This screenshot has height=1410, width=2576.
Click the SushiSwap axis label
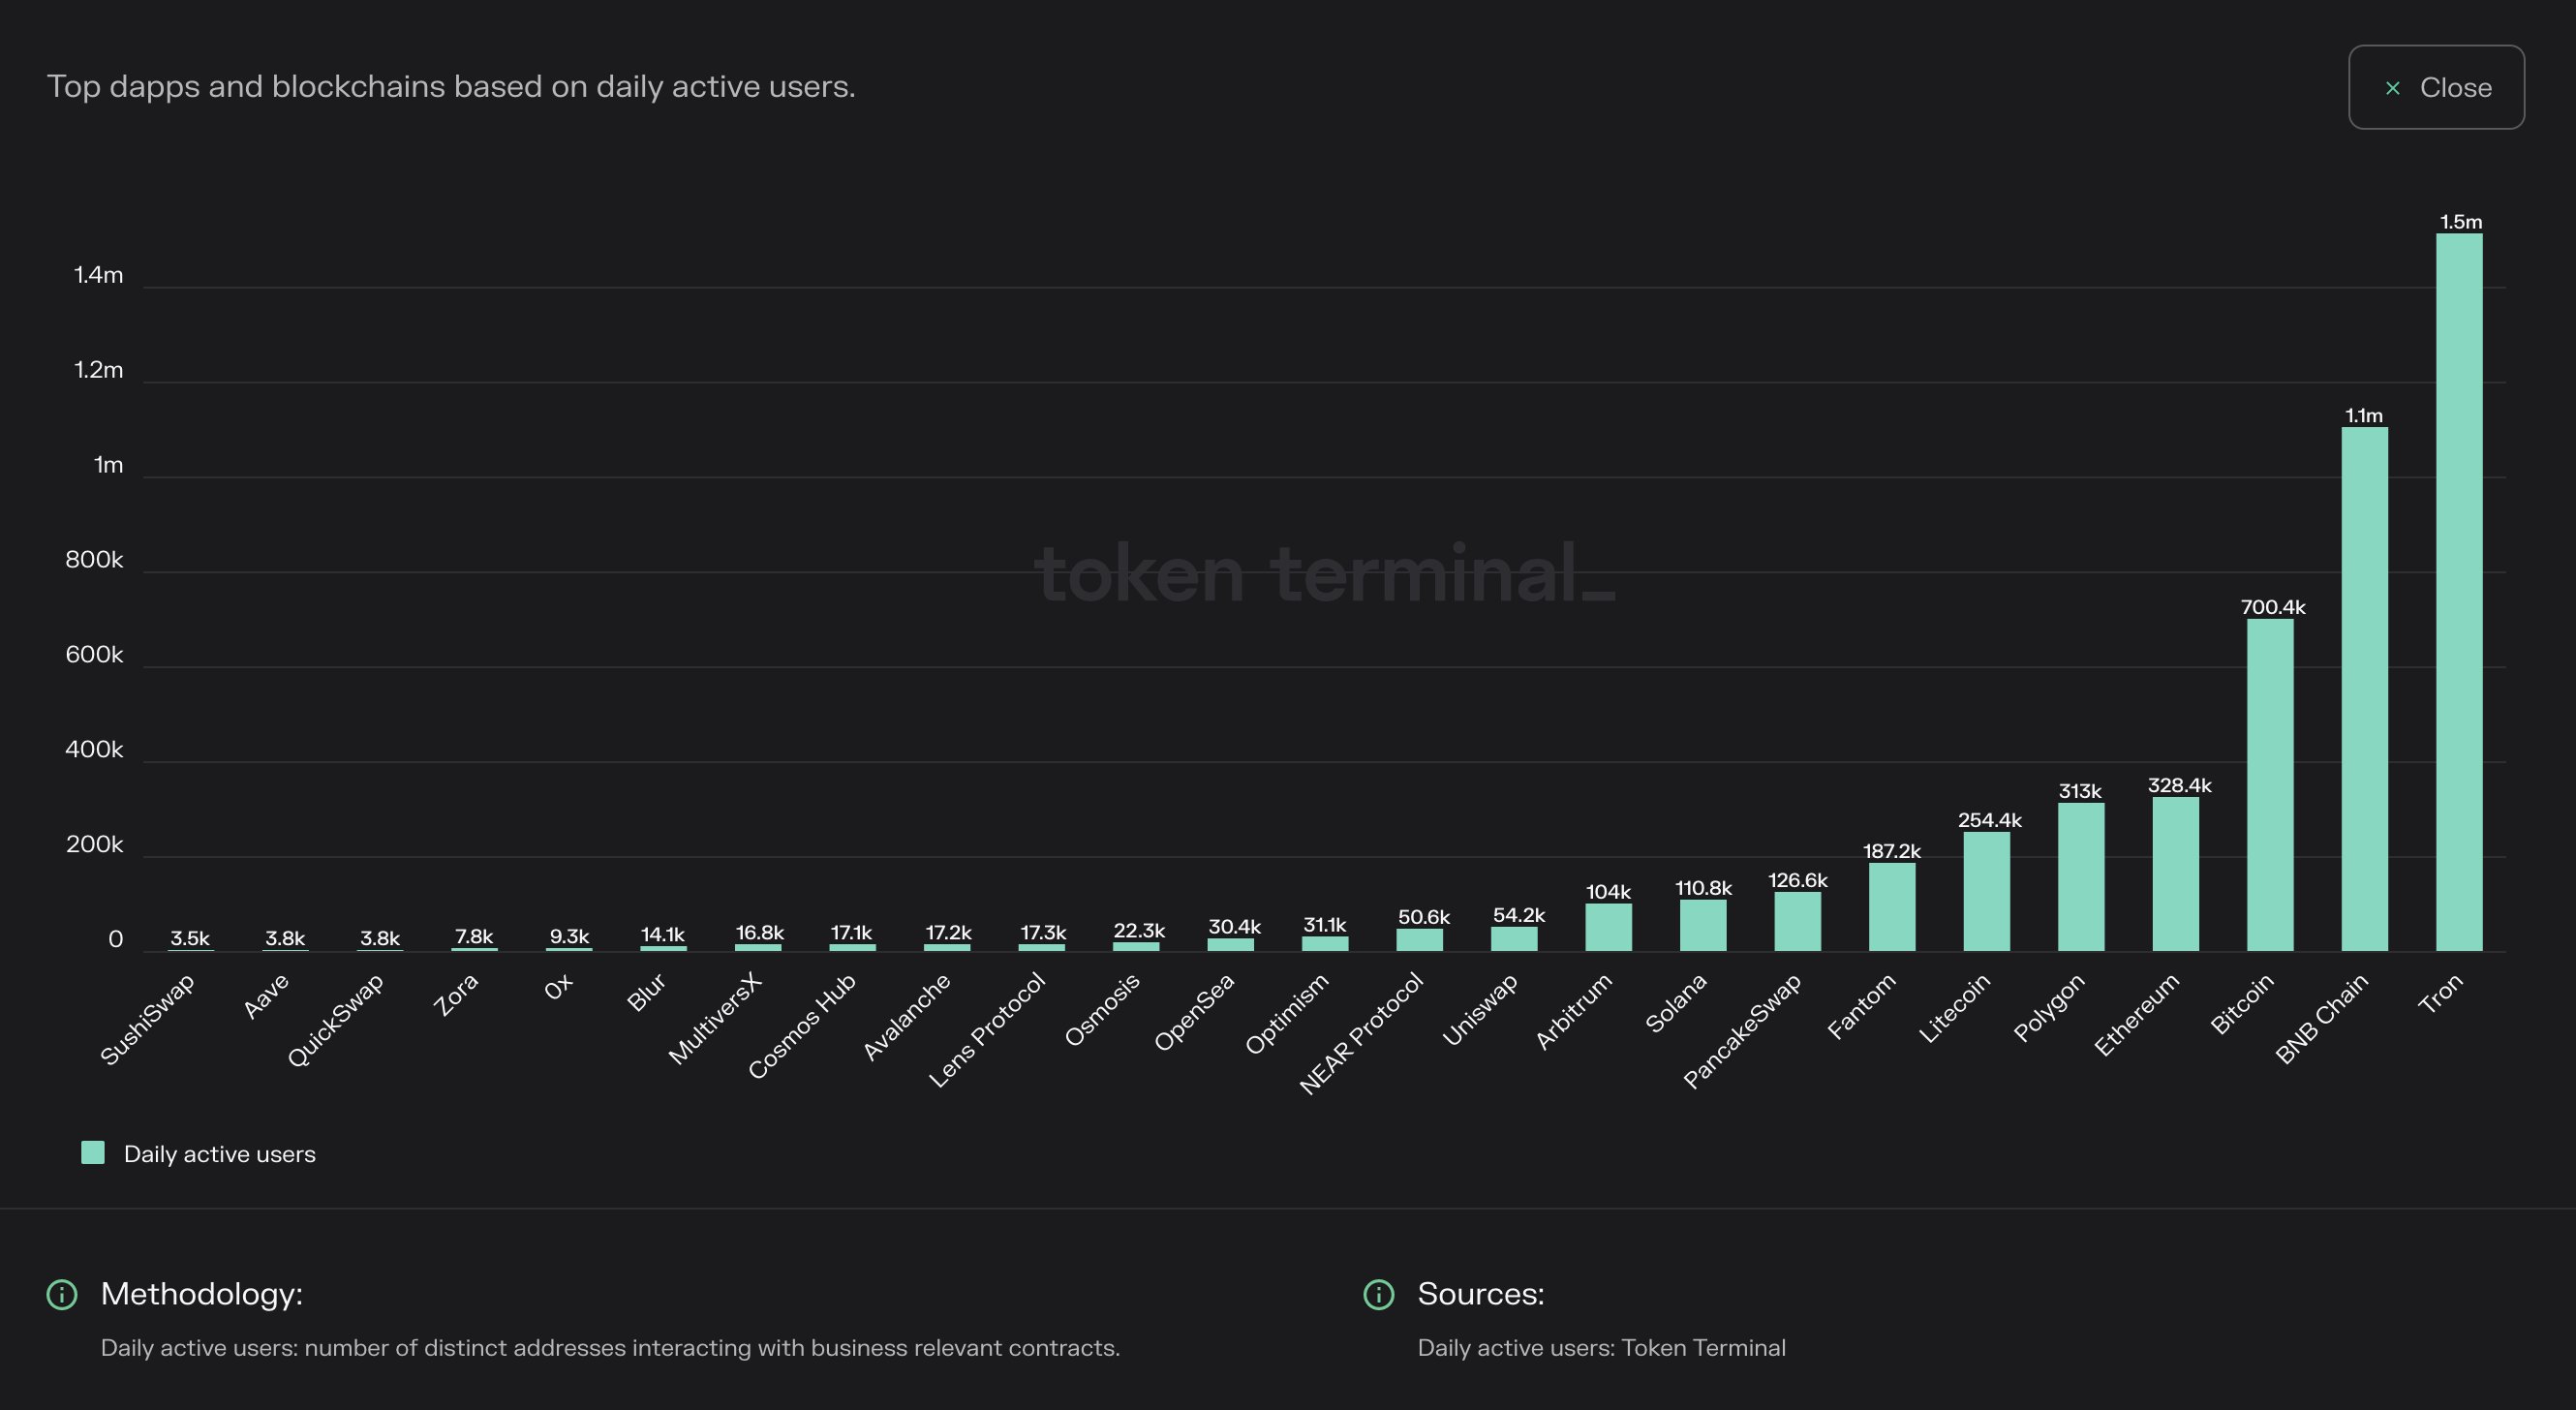[151, 1017]
